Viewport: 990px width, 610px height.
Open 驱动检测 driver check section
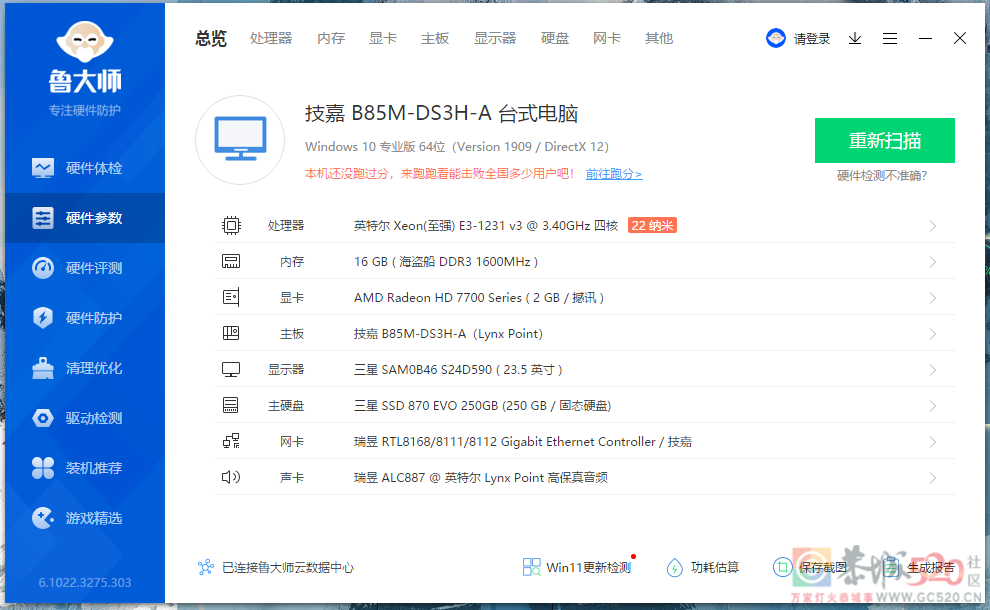85,418
